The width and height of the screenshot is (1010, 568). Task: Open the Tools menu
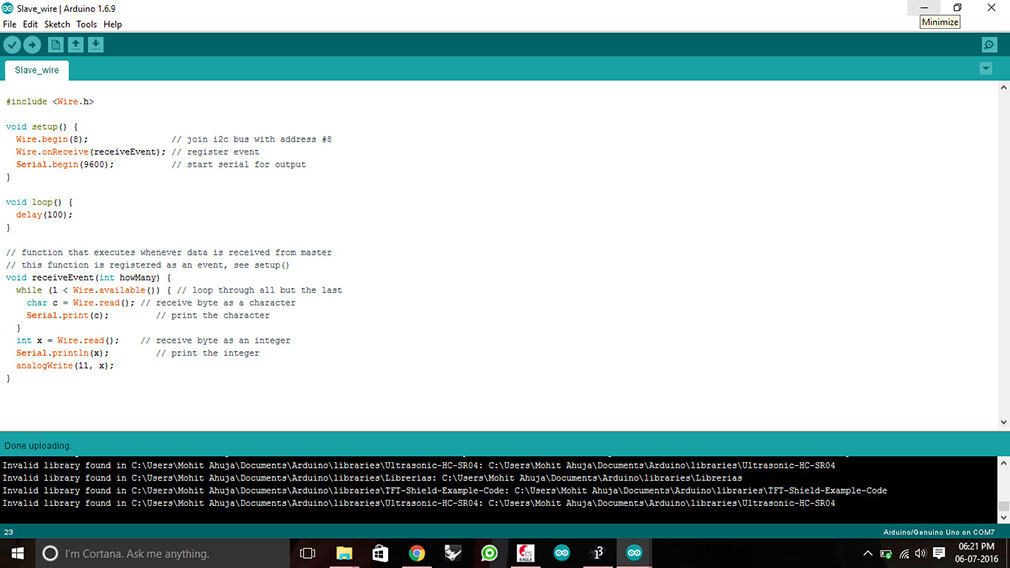[x=86, y=24]
